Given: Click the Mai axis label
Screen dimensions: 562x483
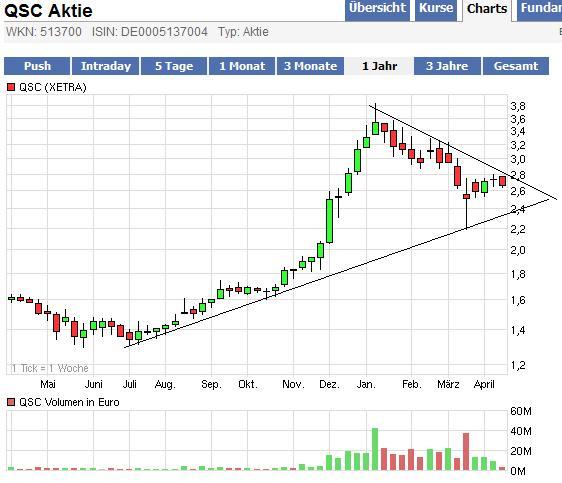Looking at the screenshot, I should click(x=48, y=384).
